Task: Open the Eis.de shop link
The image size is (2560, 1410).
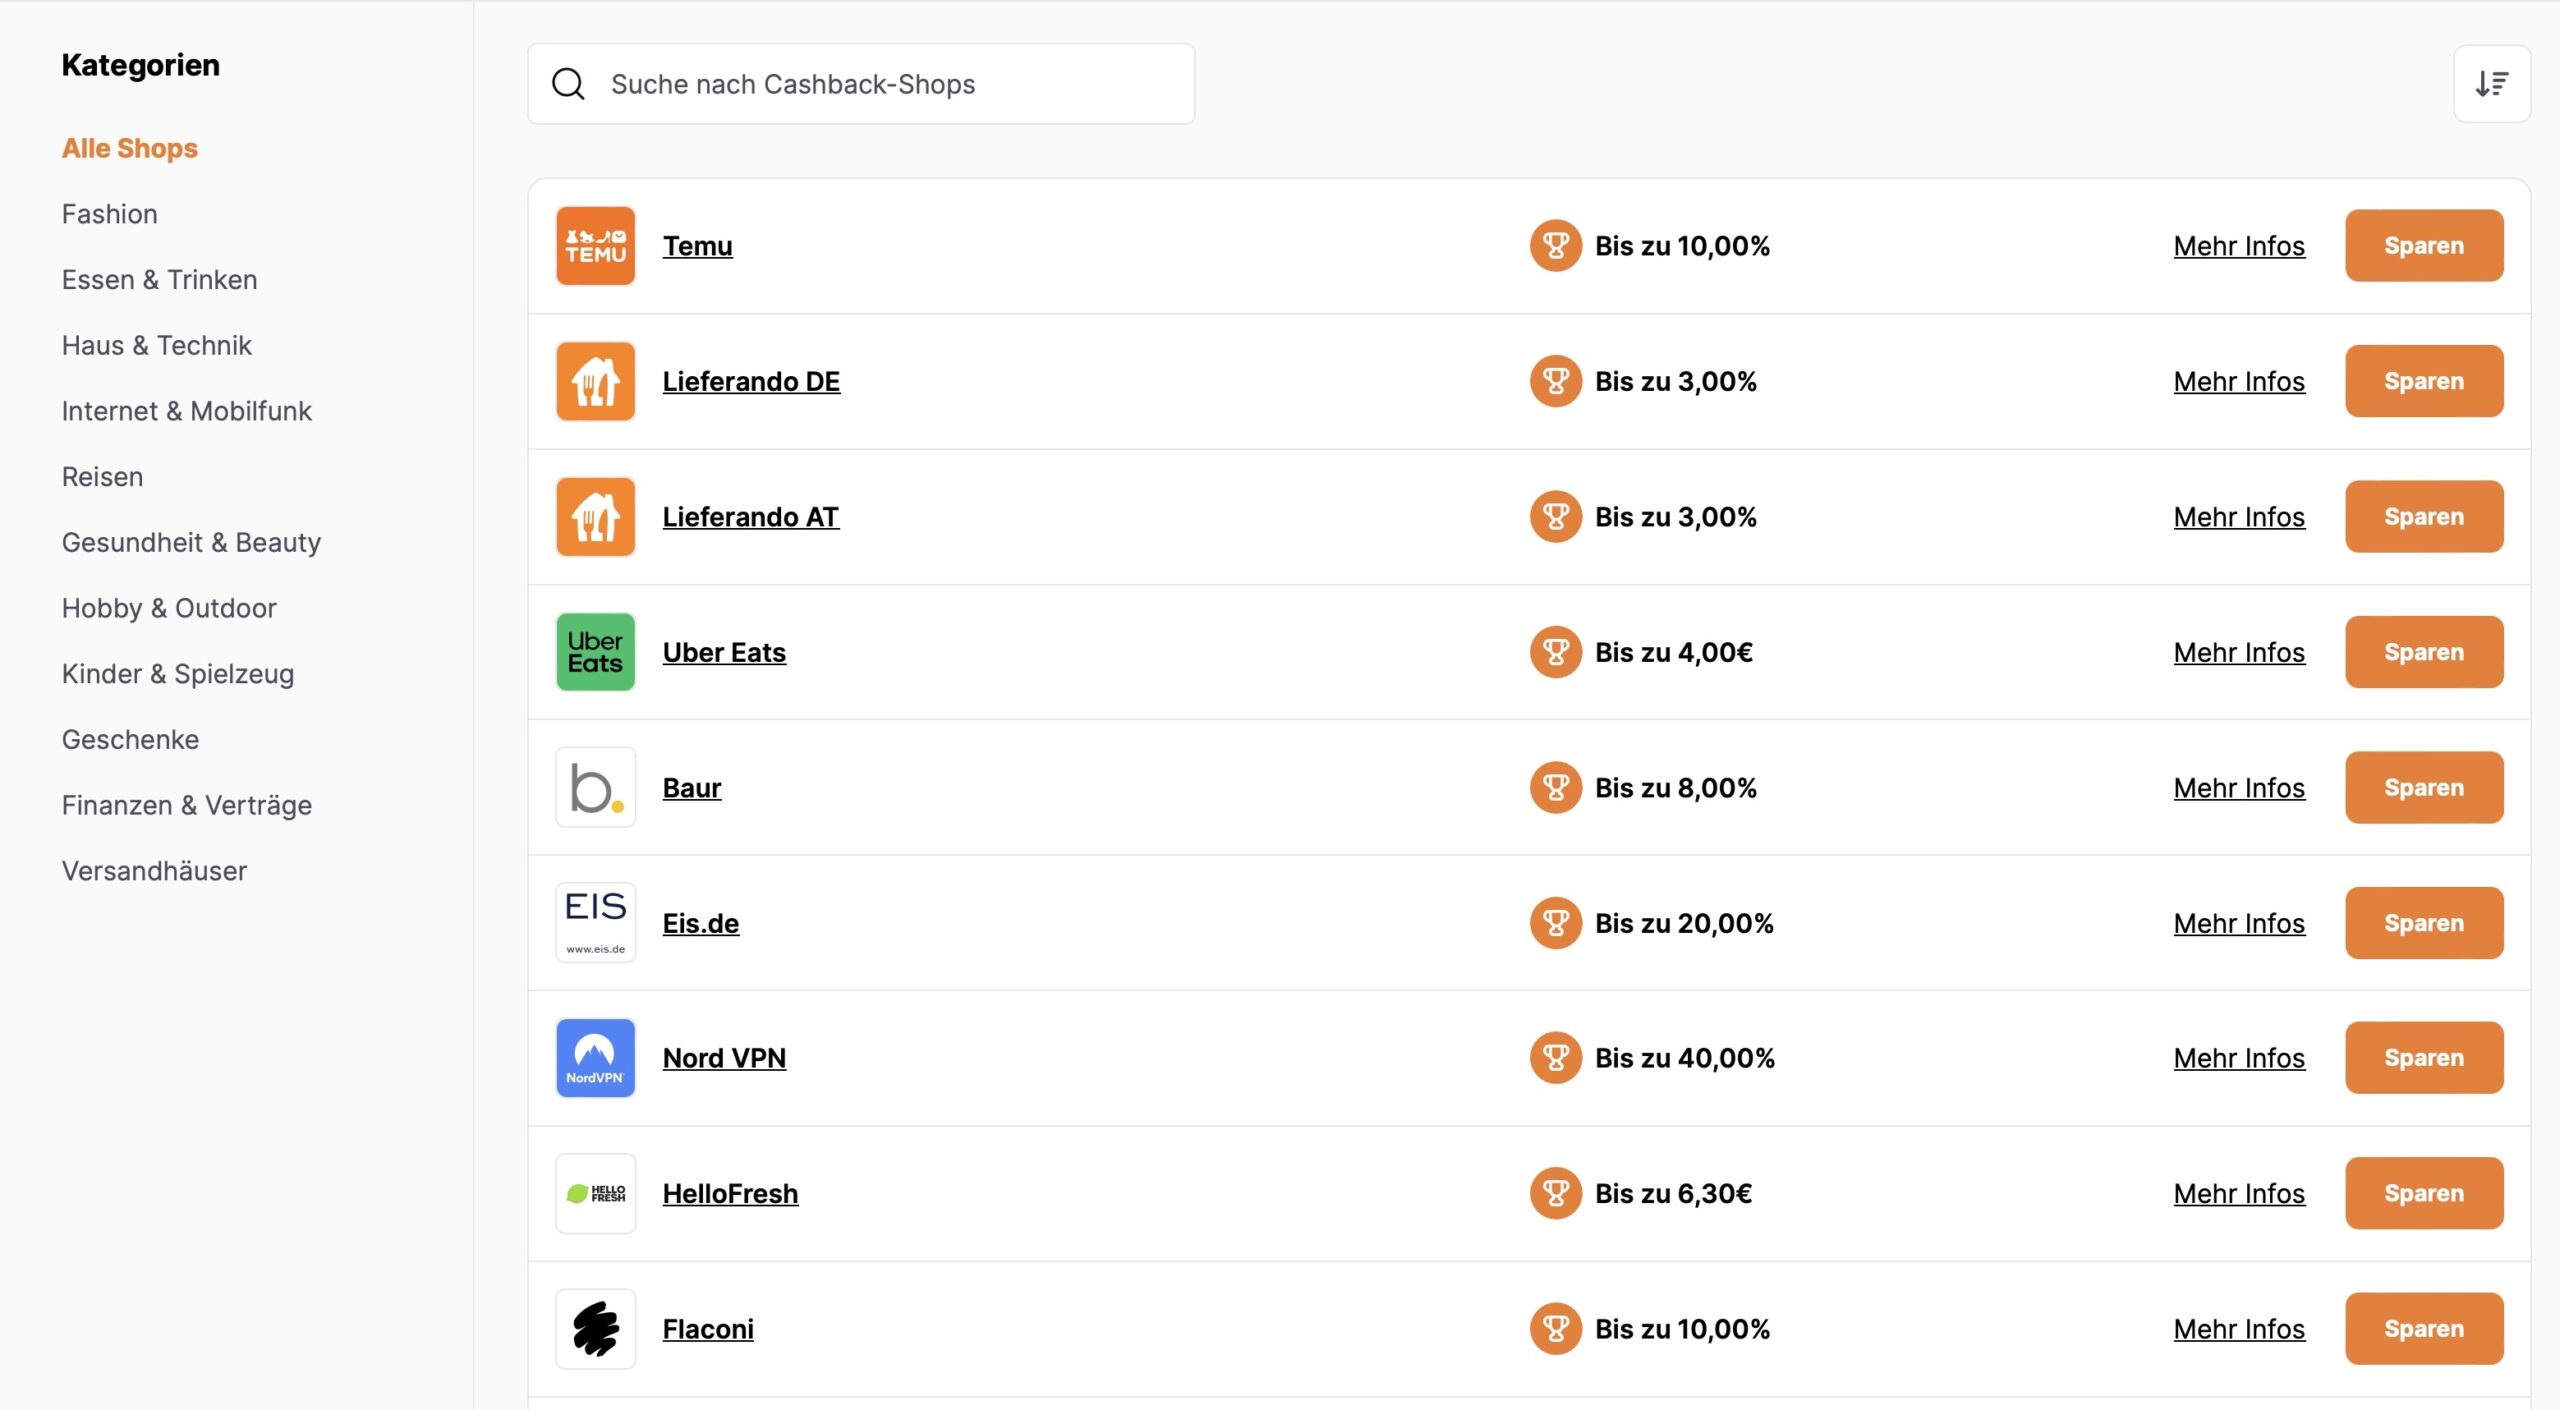Action: [x=701, y=923]
